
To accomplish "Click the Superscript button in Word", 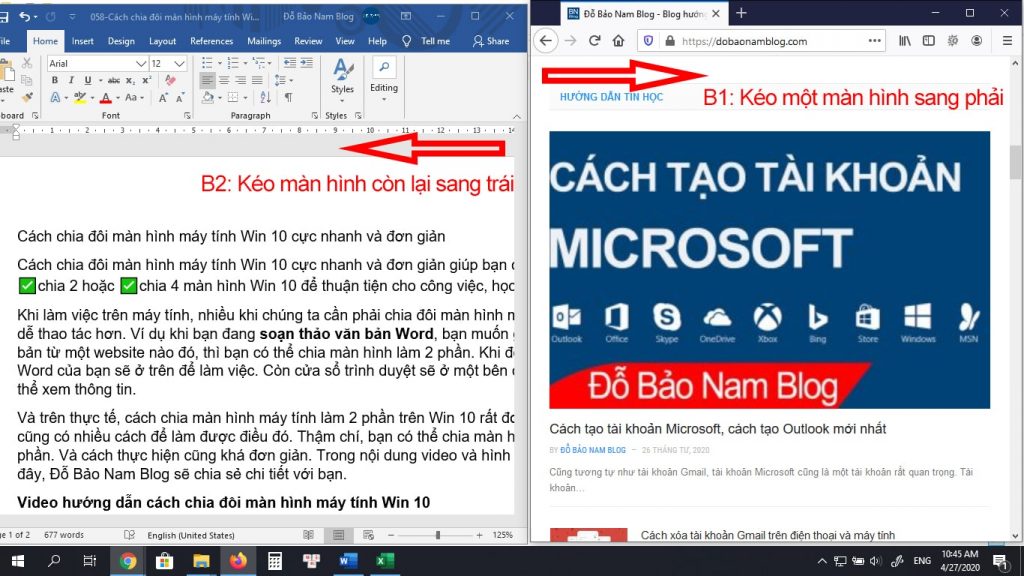I will tap(146, 80).
